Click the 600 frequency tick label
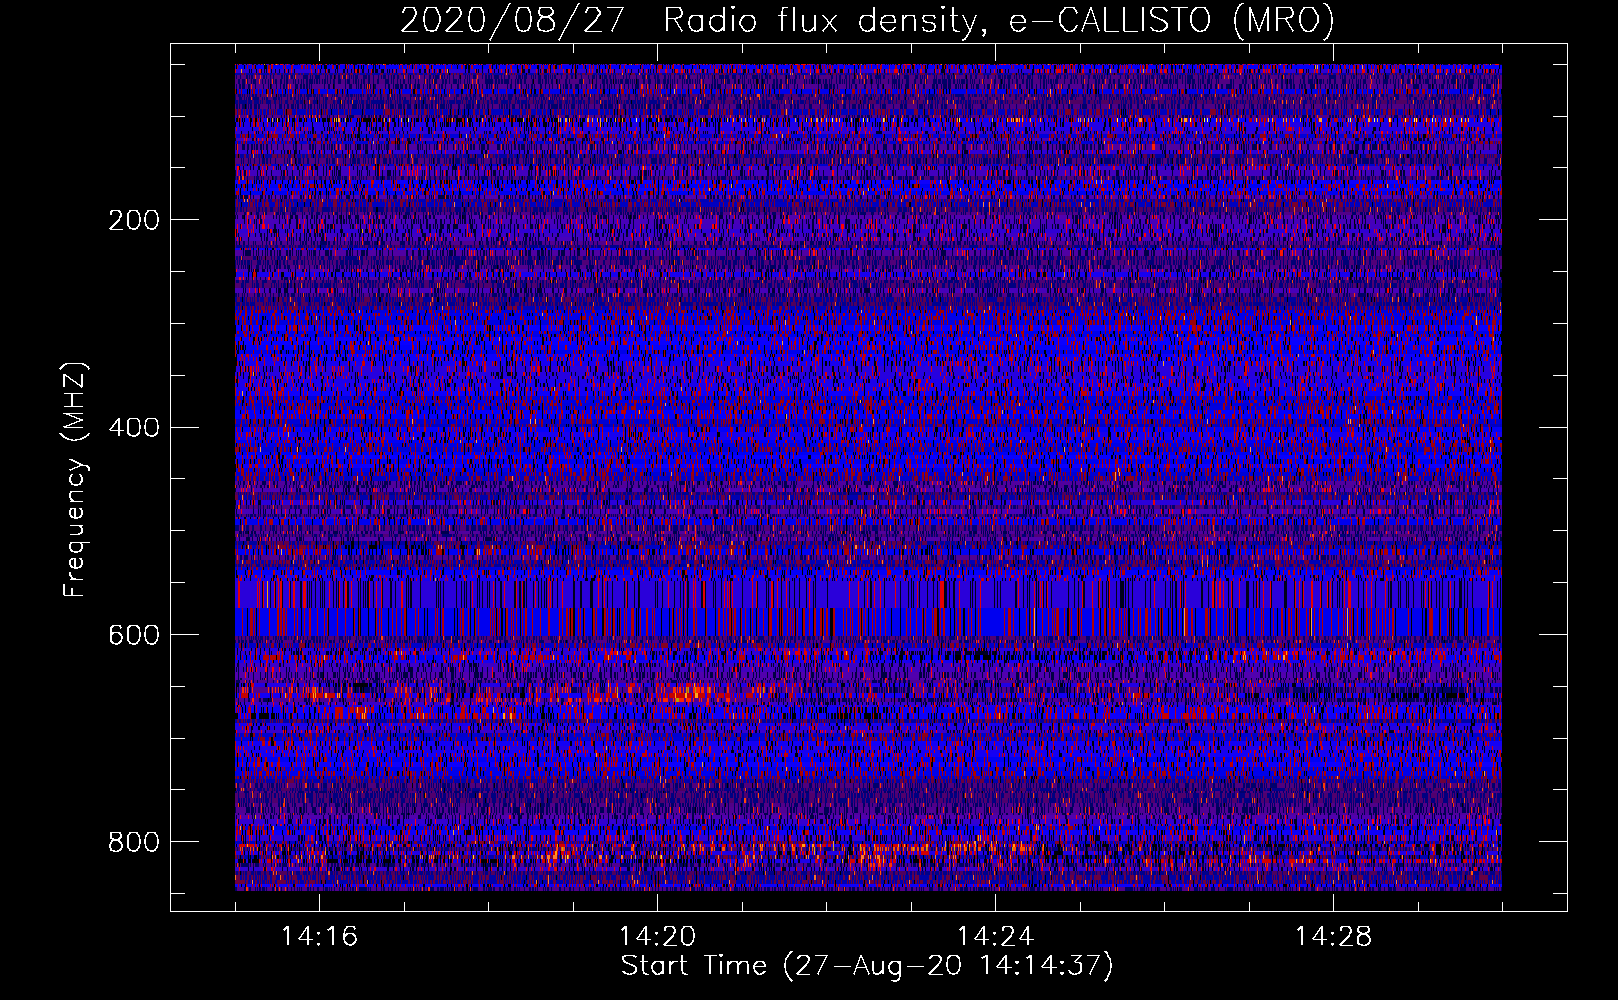Image resolution: width=1618 pixels, height=1000 pixels. click(x=134, y=636)
